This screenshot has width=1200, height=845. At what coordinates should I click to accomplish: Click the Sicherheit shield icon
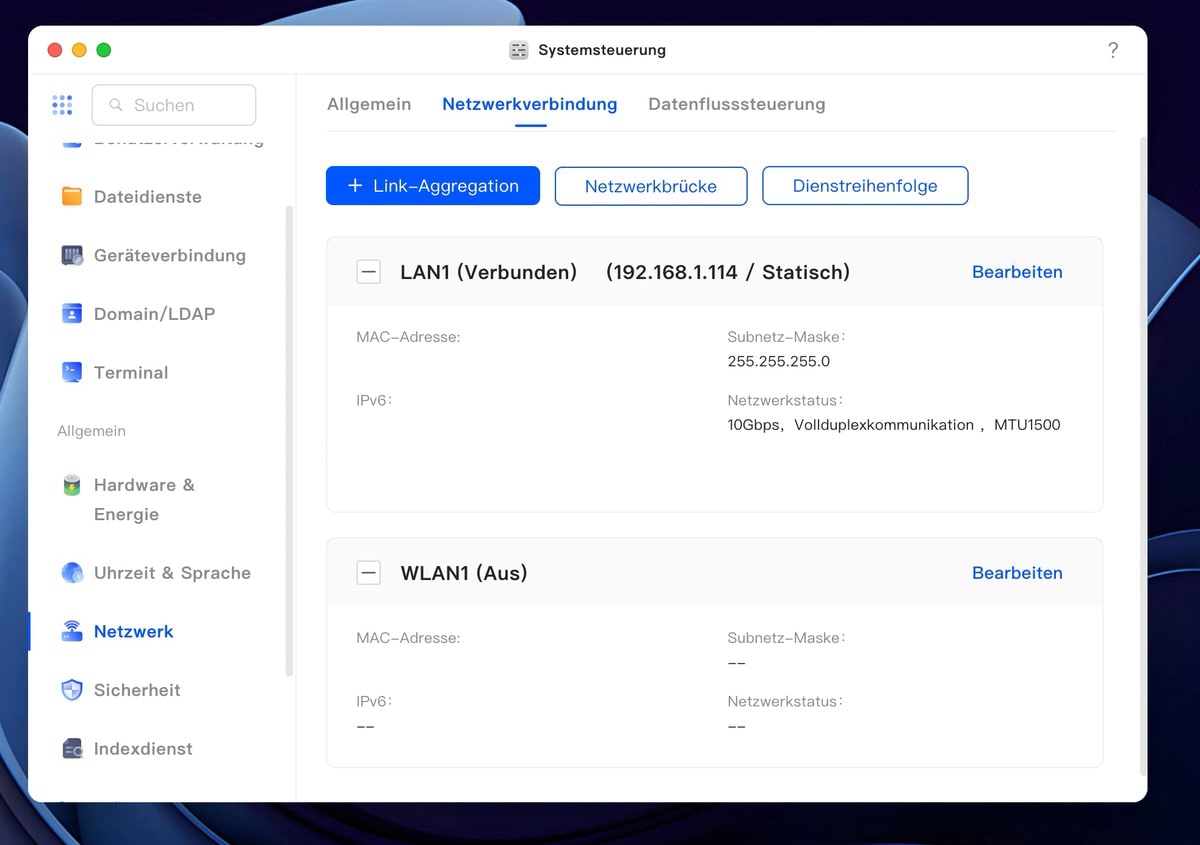coord(72,690)
